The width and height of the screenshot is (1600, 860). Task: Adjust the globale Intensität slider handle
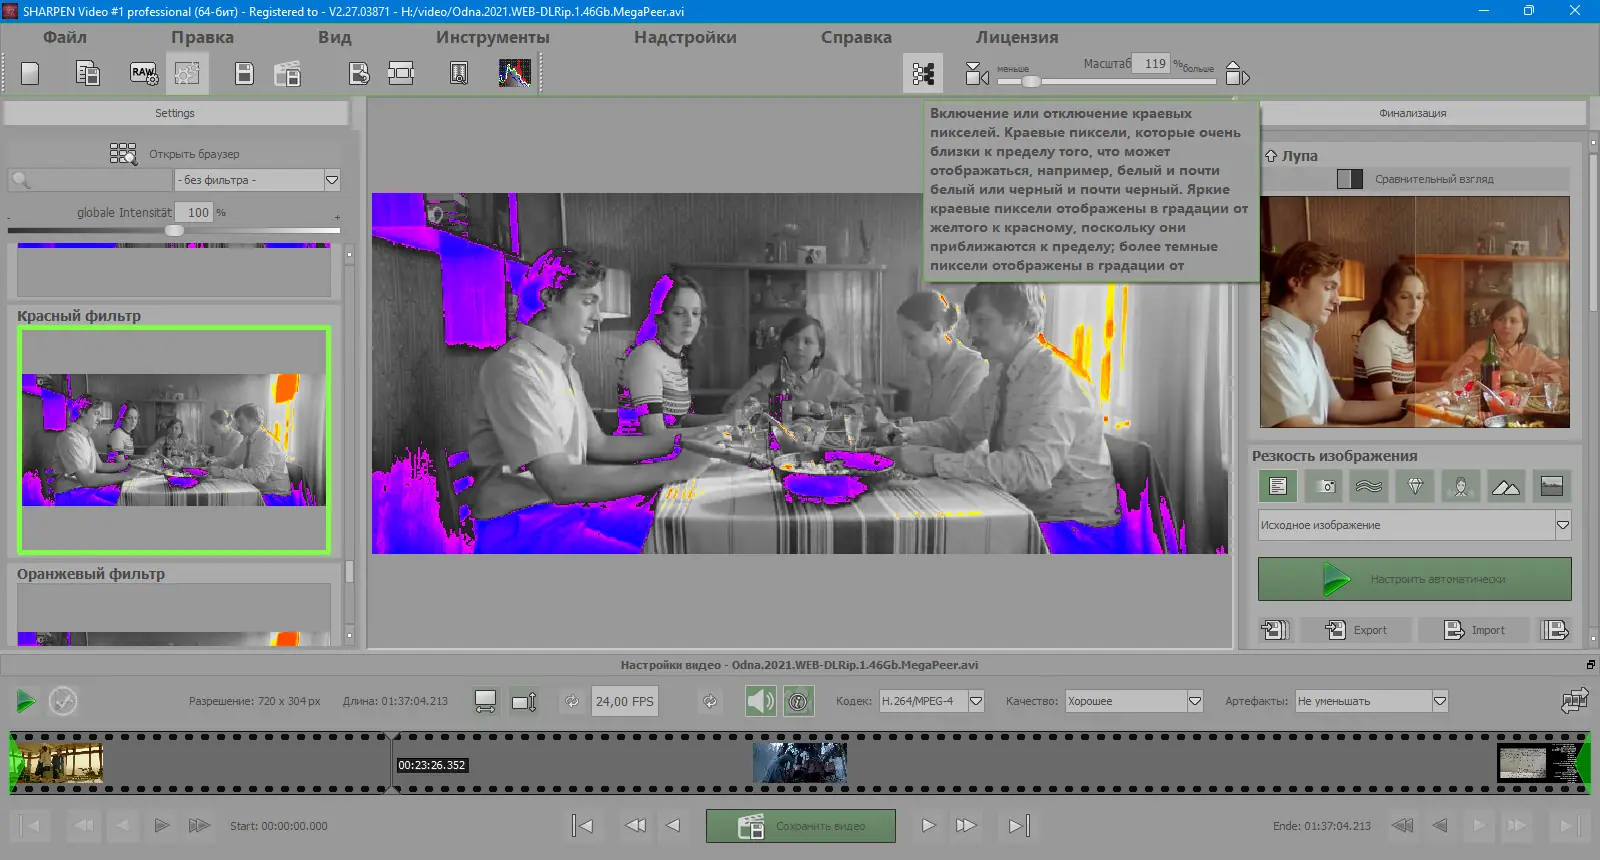tap(175, 230)
